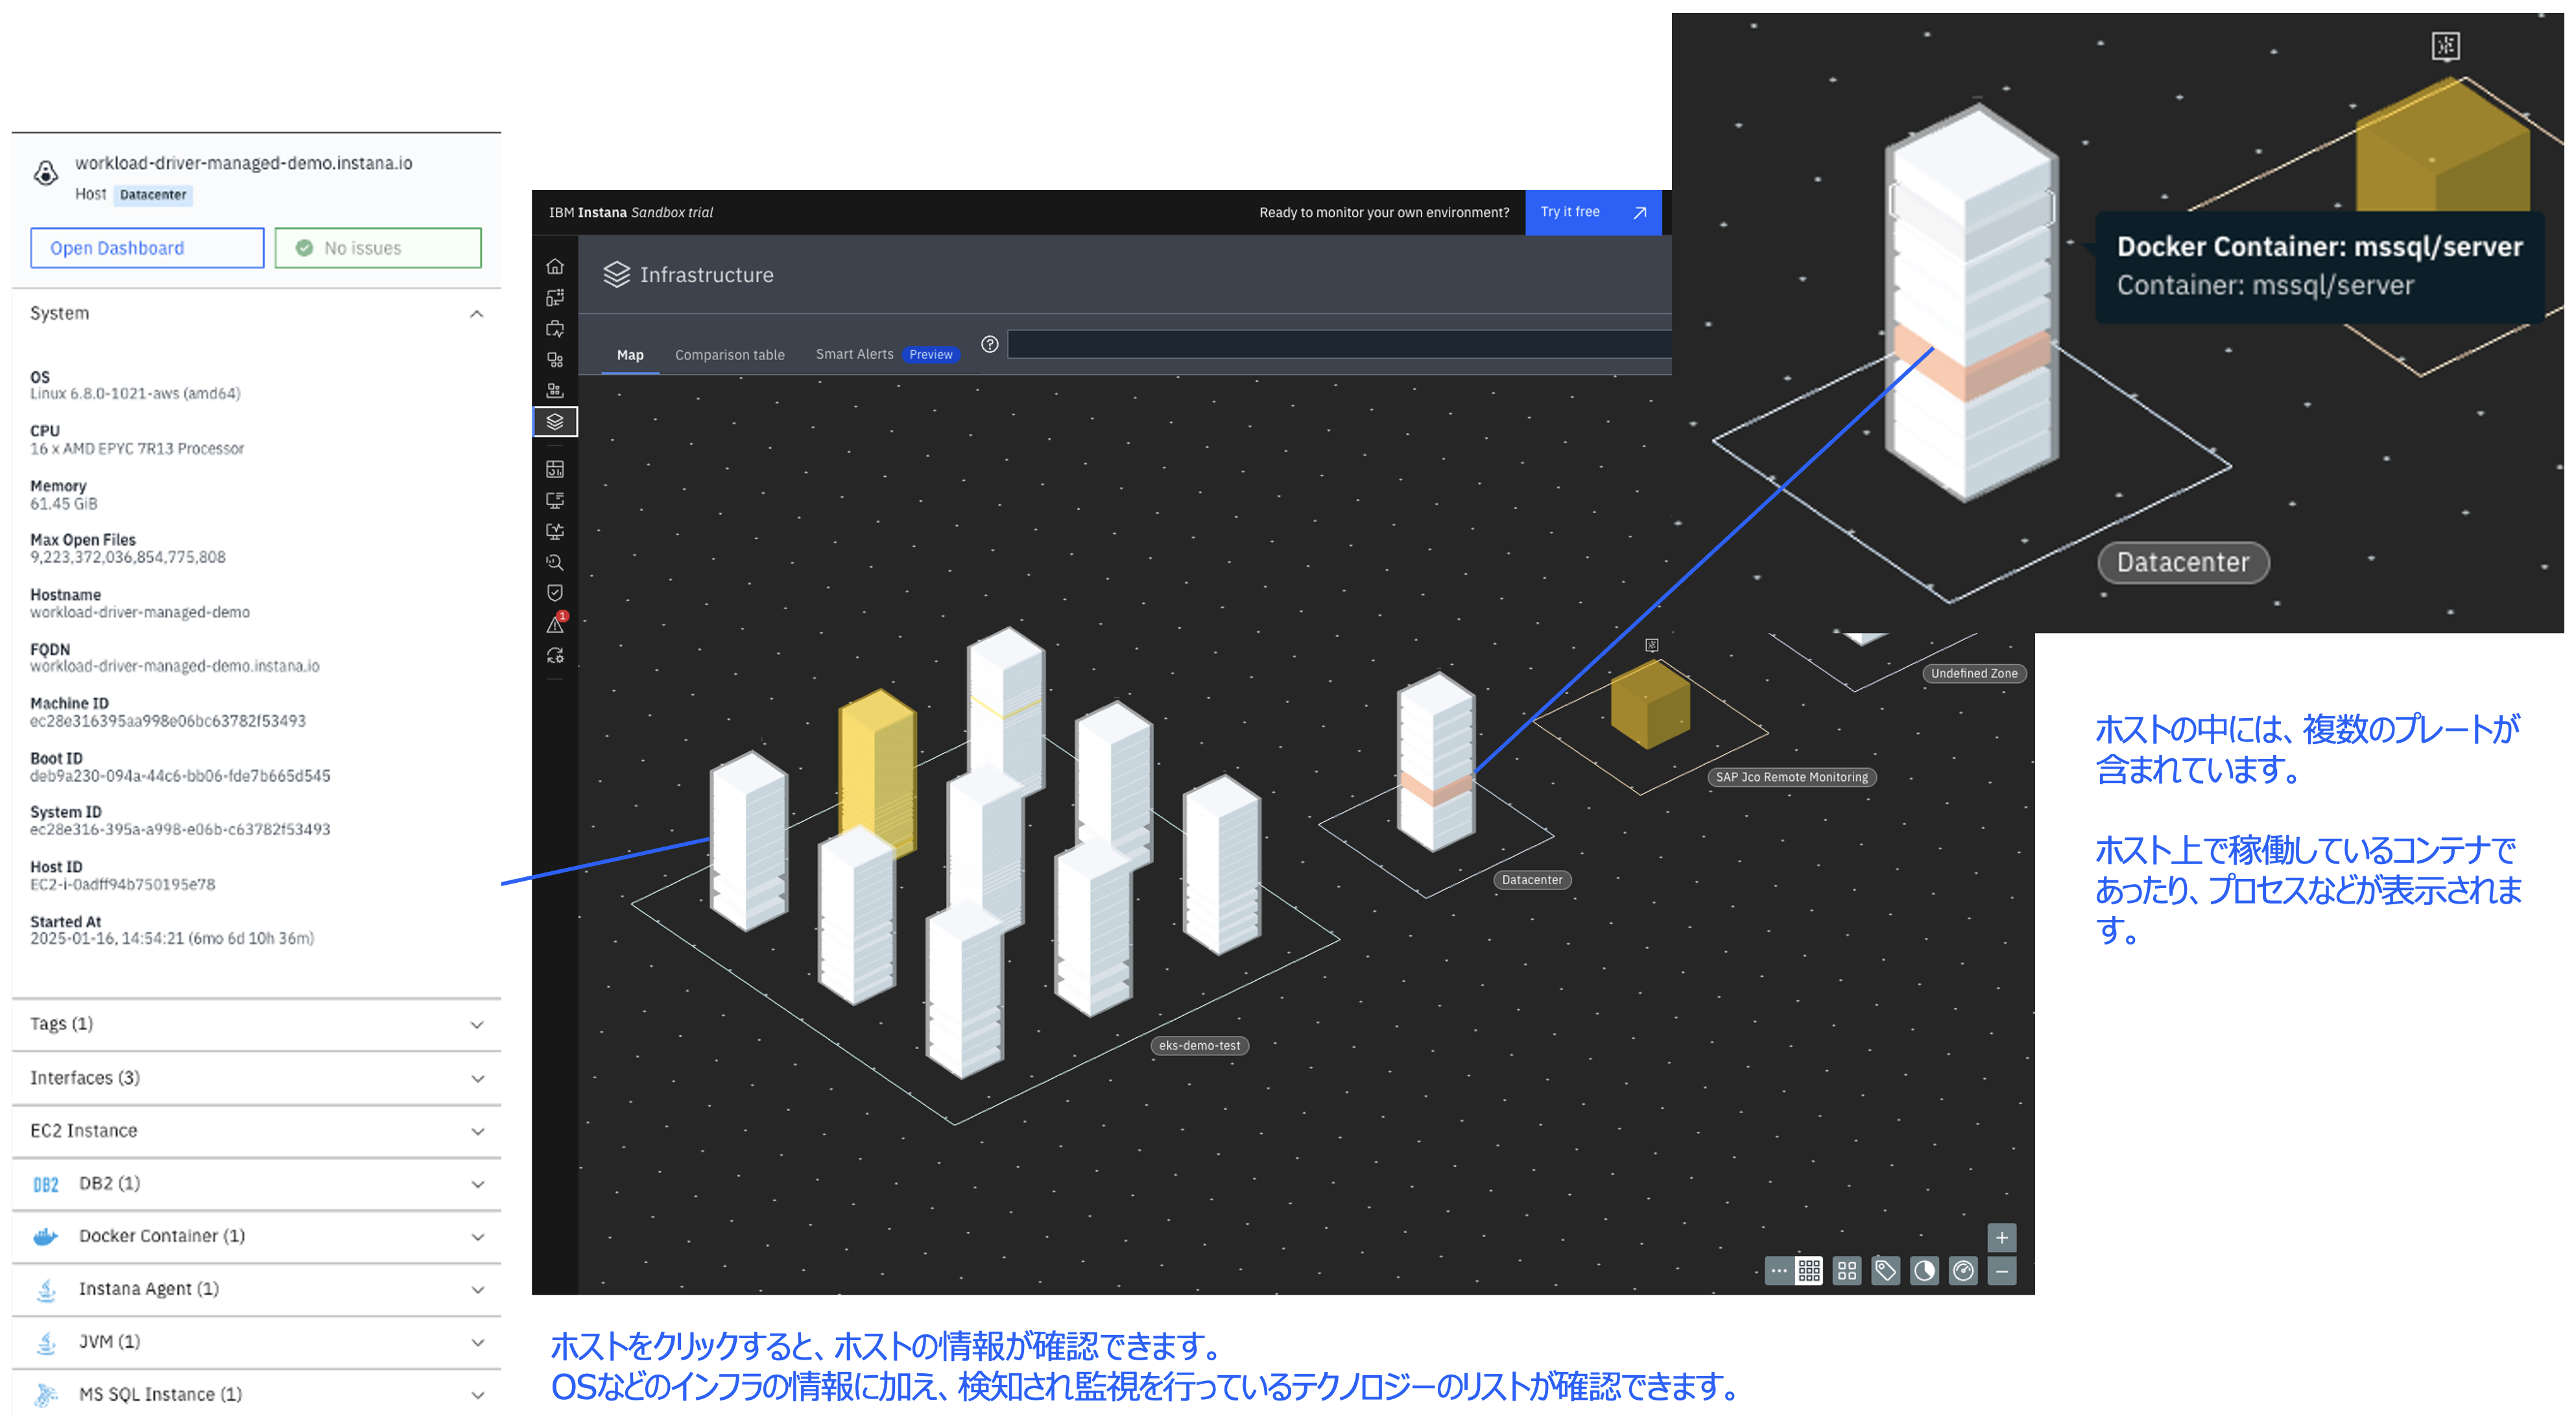Click the pie chart icon in map toolbar
Viewport: 2576px width, 1418px height.
tap(1924, 1270)
